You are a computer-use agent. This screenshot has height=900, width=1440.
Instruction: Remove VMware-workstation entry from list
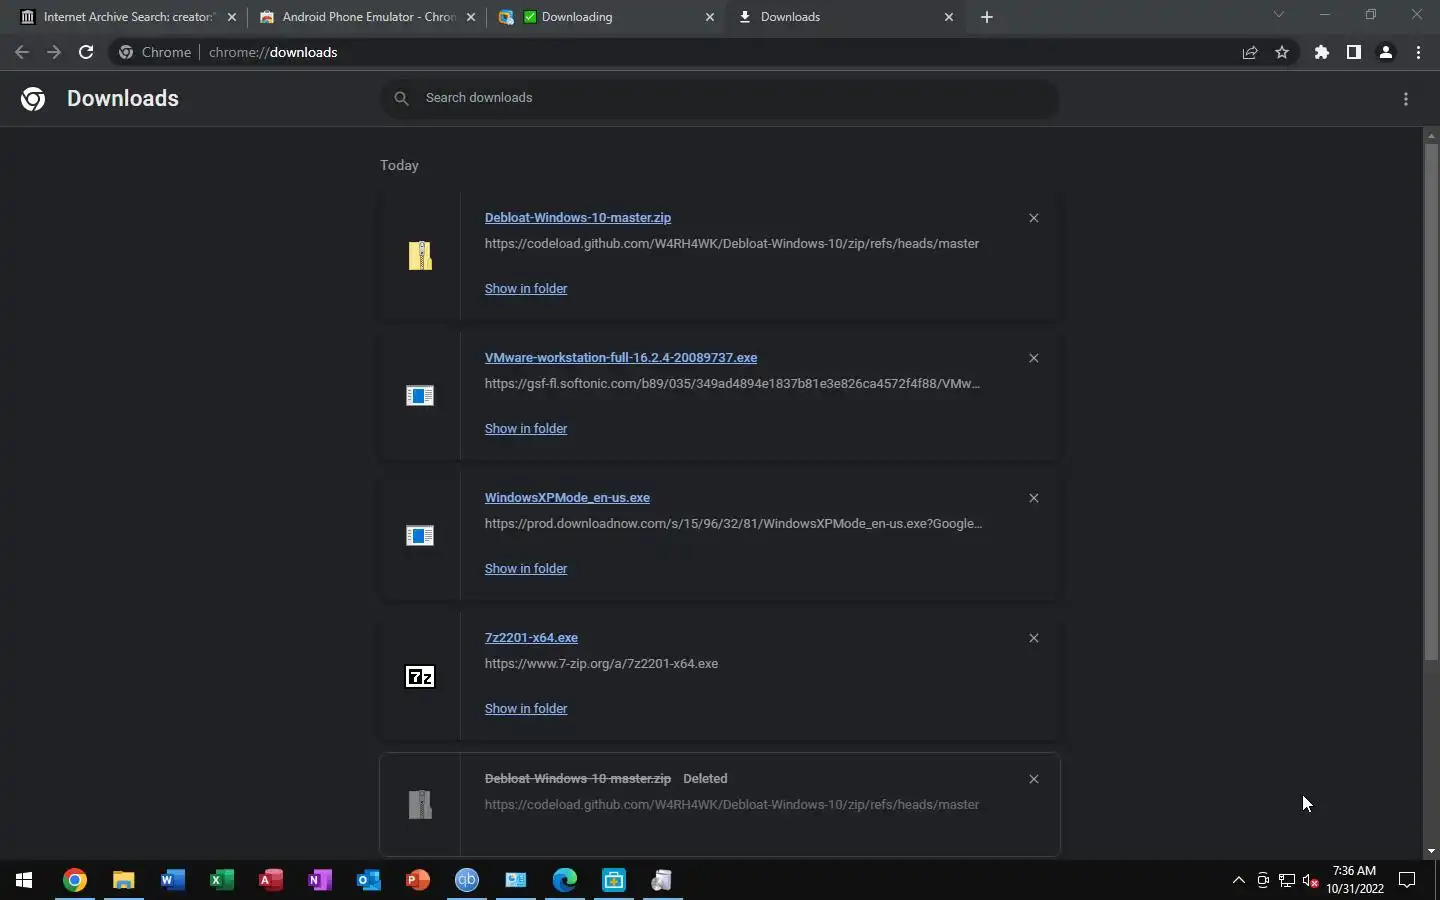pyautogui.click(x=1034, y=358)
